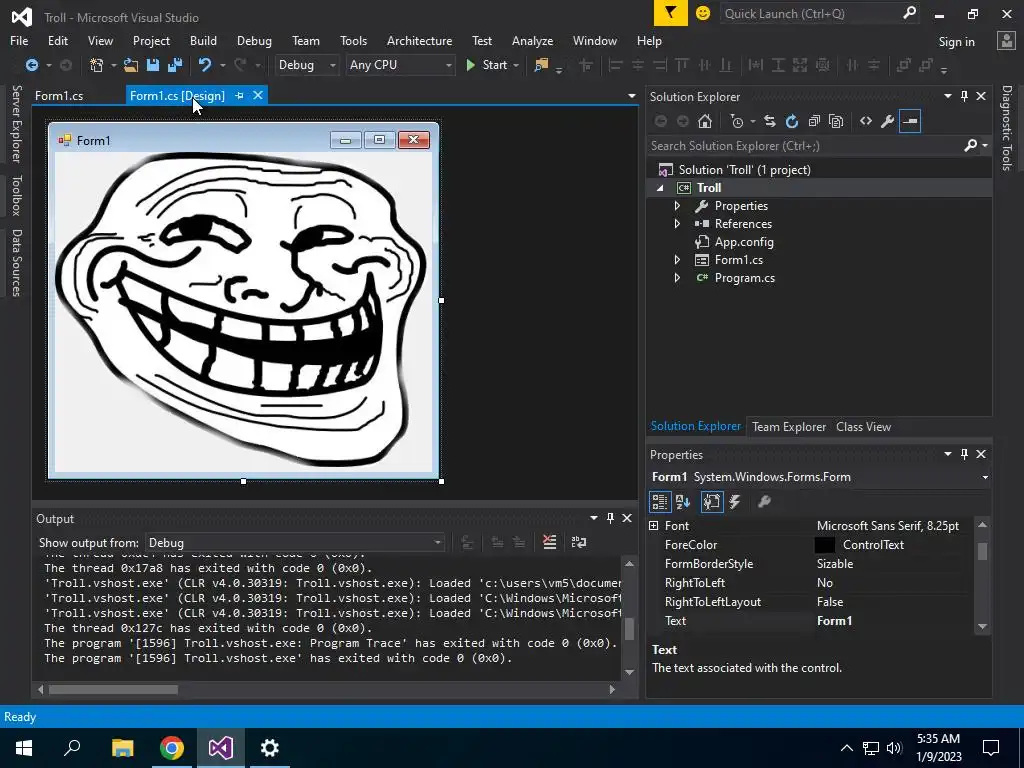This screenshot has height=768, width=1024.
Task: Open the Toolbox side tab
Action: (16, 195)
